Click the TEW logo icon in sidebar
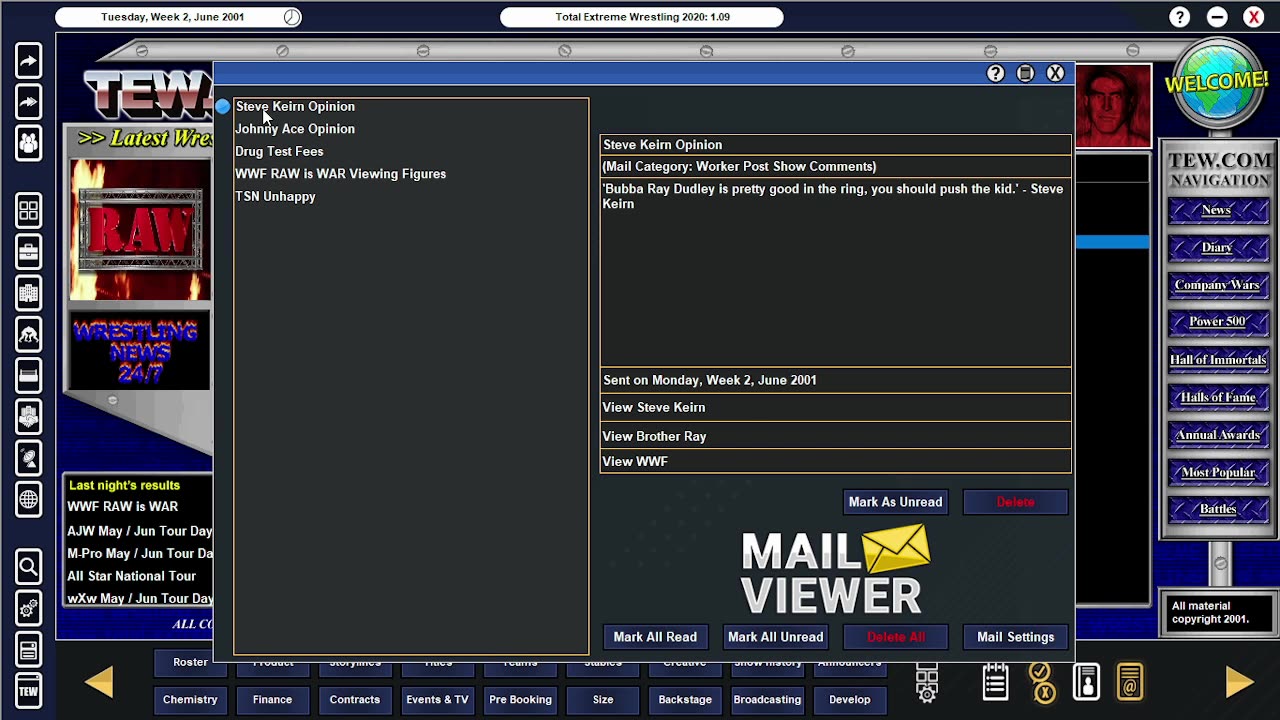The image size is (1280, 720). (x=28, y=691)
